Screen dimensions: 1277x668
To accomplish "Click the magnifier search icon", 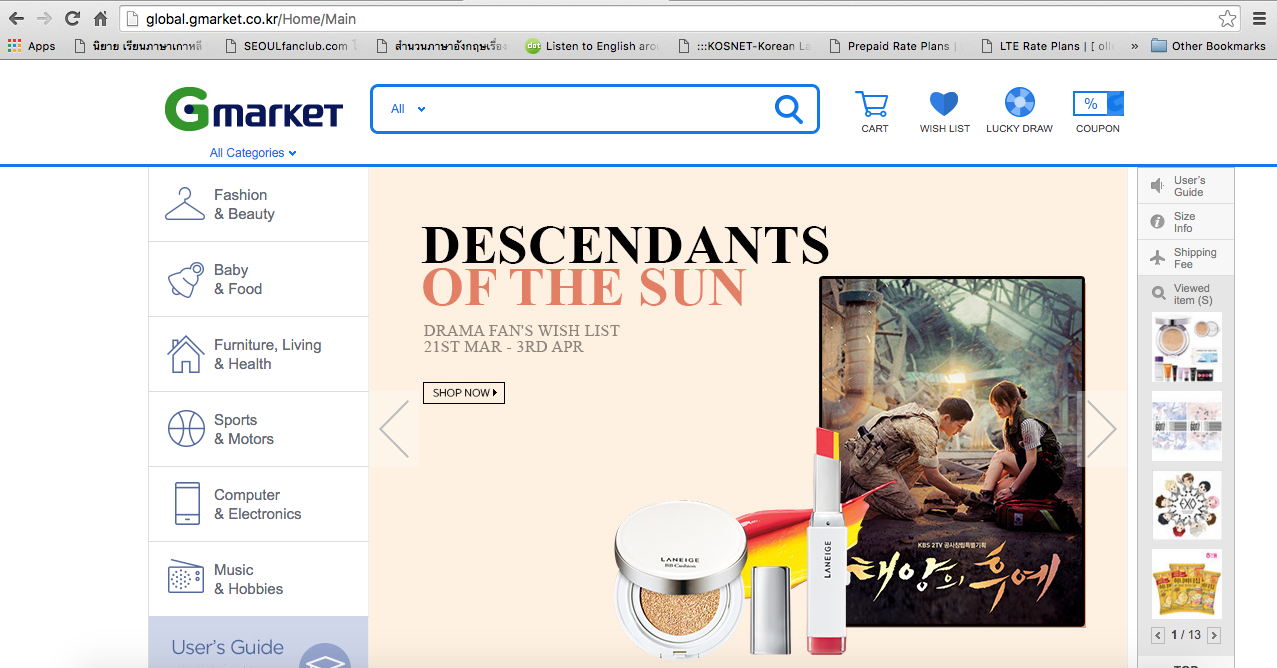I will tap(789, 109).
